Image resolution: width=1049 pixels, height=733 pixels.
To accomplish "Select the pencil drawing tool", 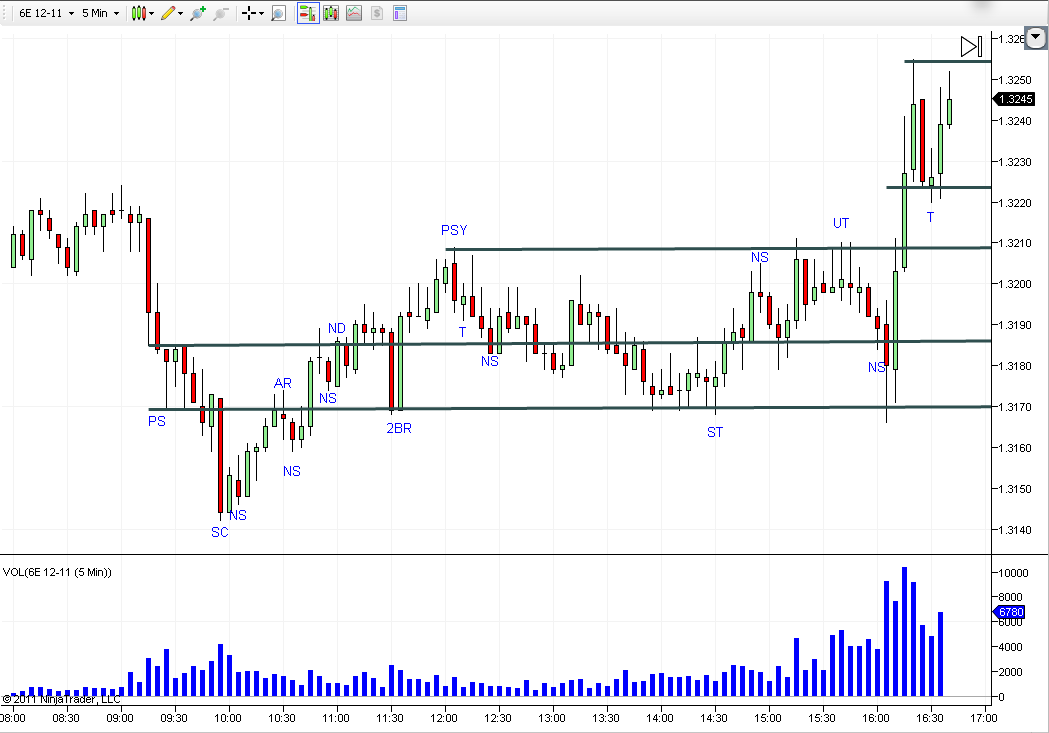I will click(167, 14).
